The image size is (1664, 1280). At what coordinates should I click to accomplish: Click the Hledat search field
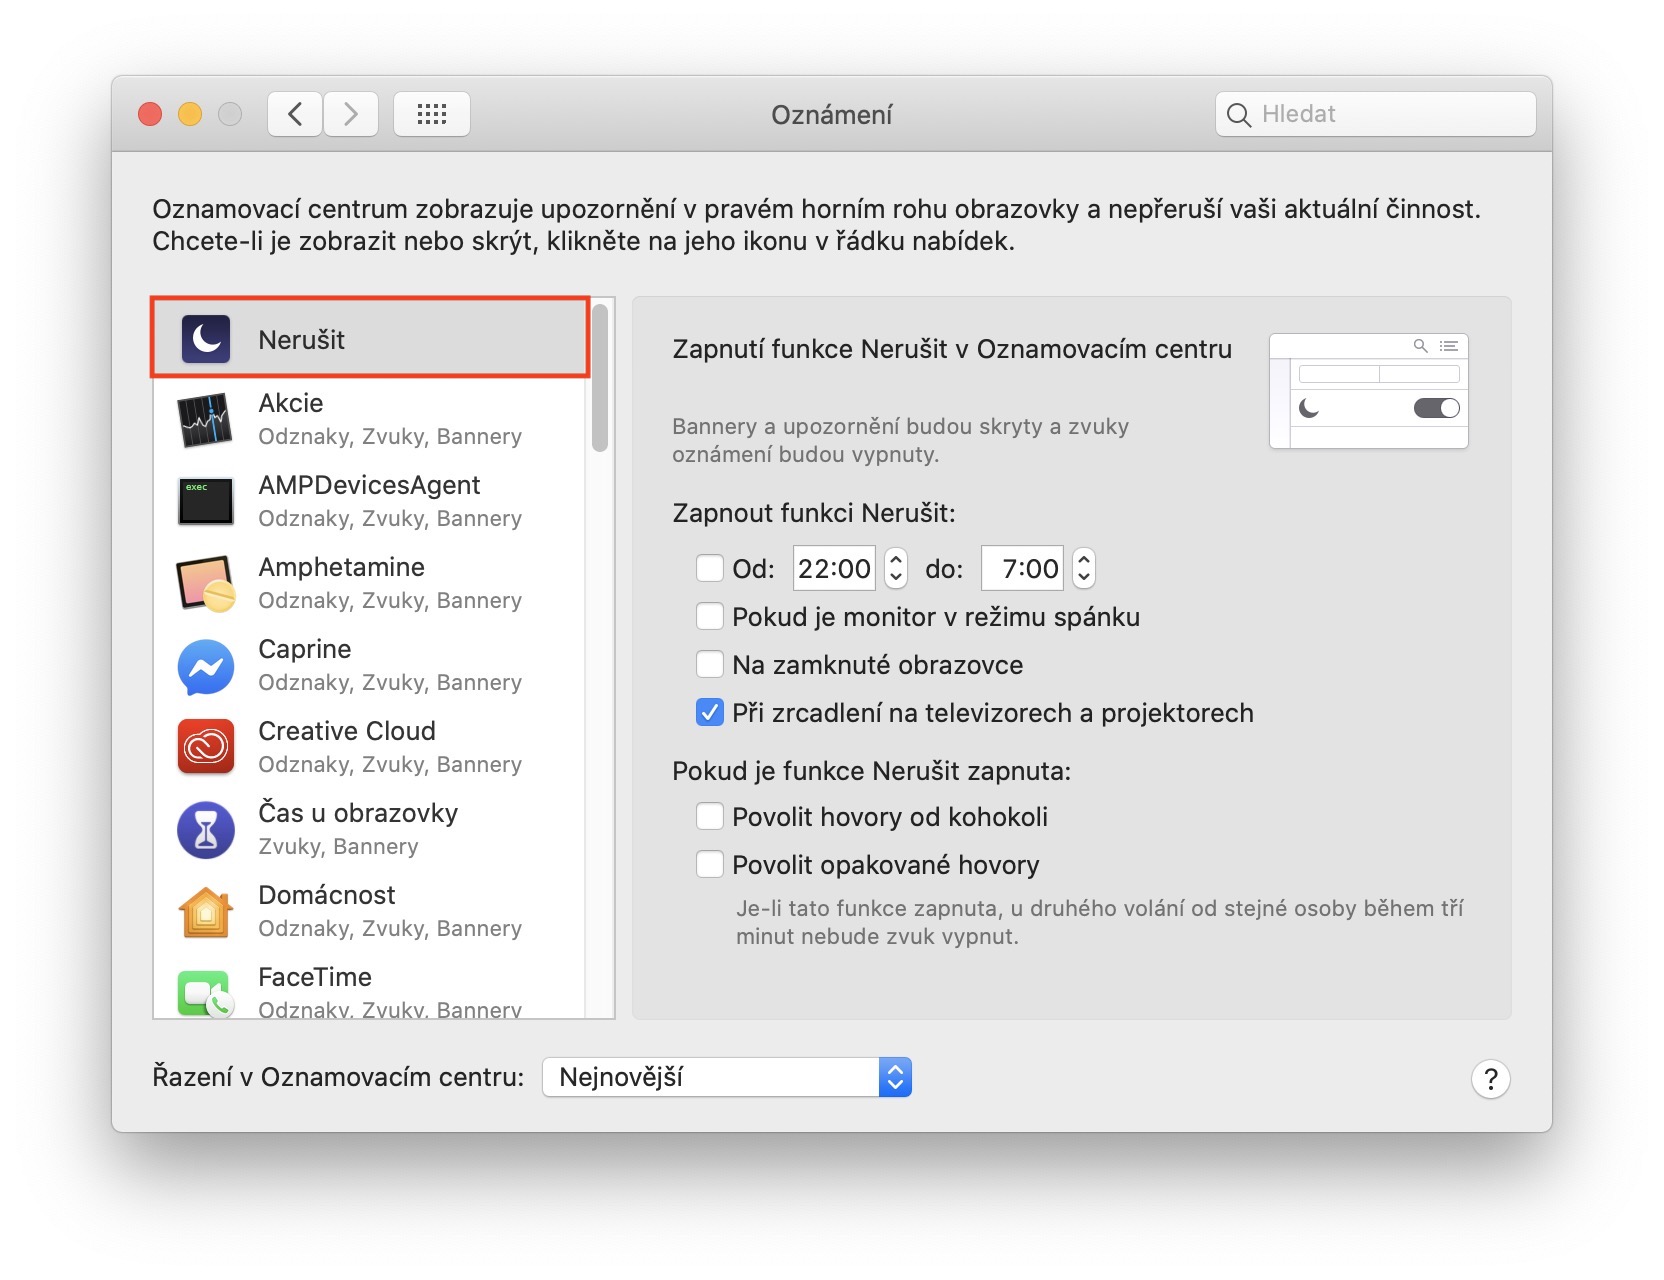[1376, 114]
